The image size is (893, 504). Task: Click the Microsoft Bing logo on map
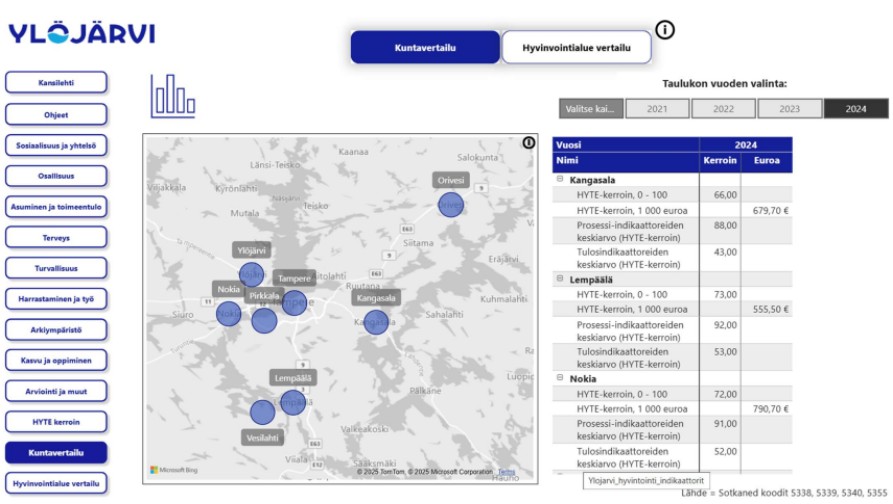click(x=173, y=469)
